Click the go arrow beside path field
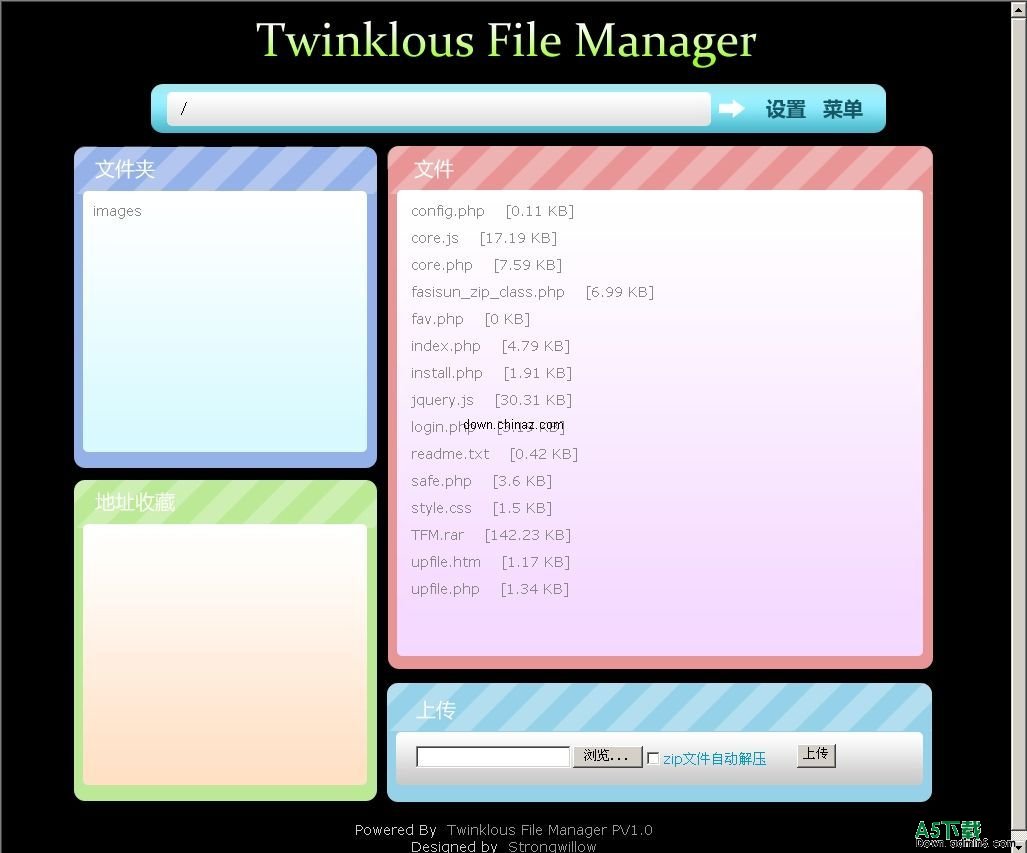The image size is (1027, 853). (731, 109)
